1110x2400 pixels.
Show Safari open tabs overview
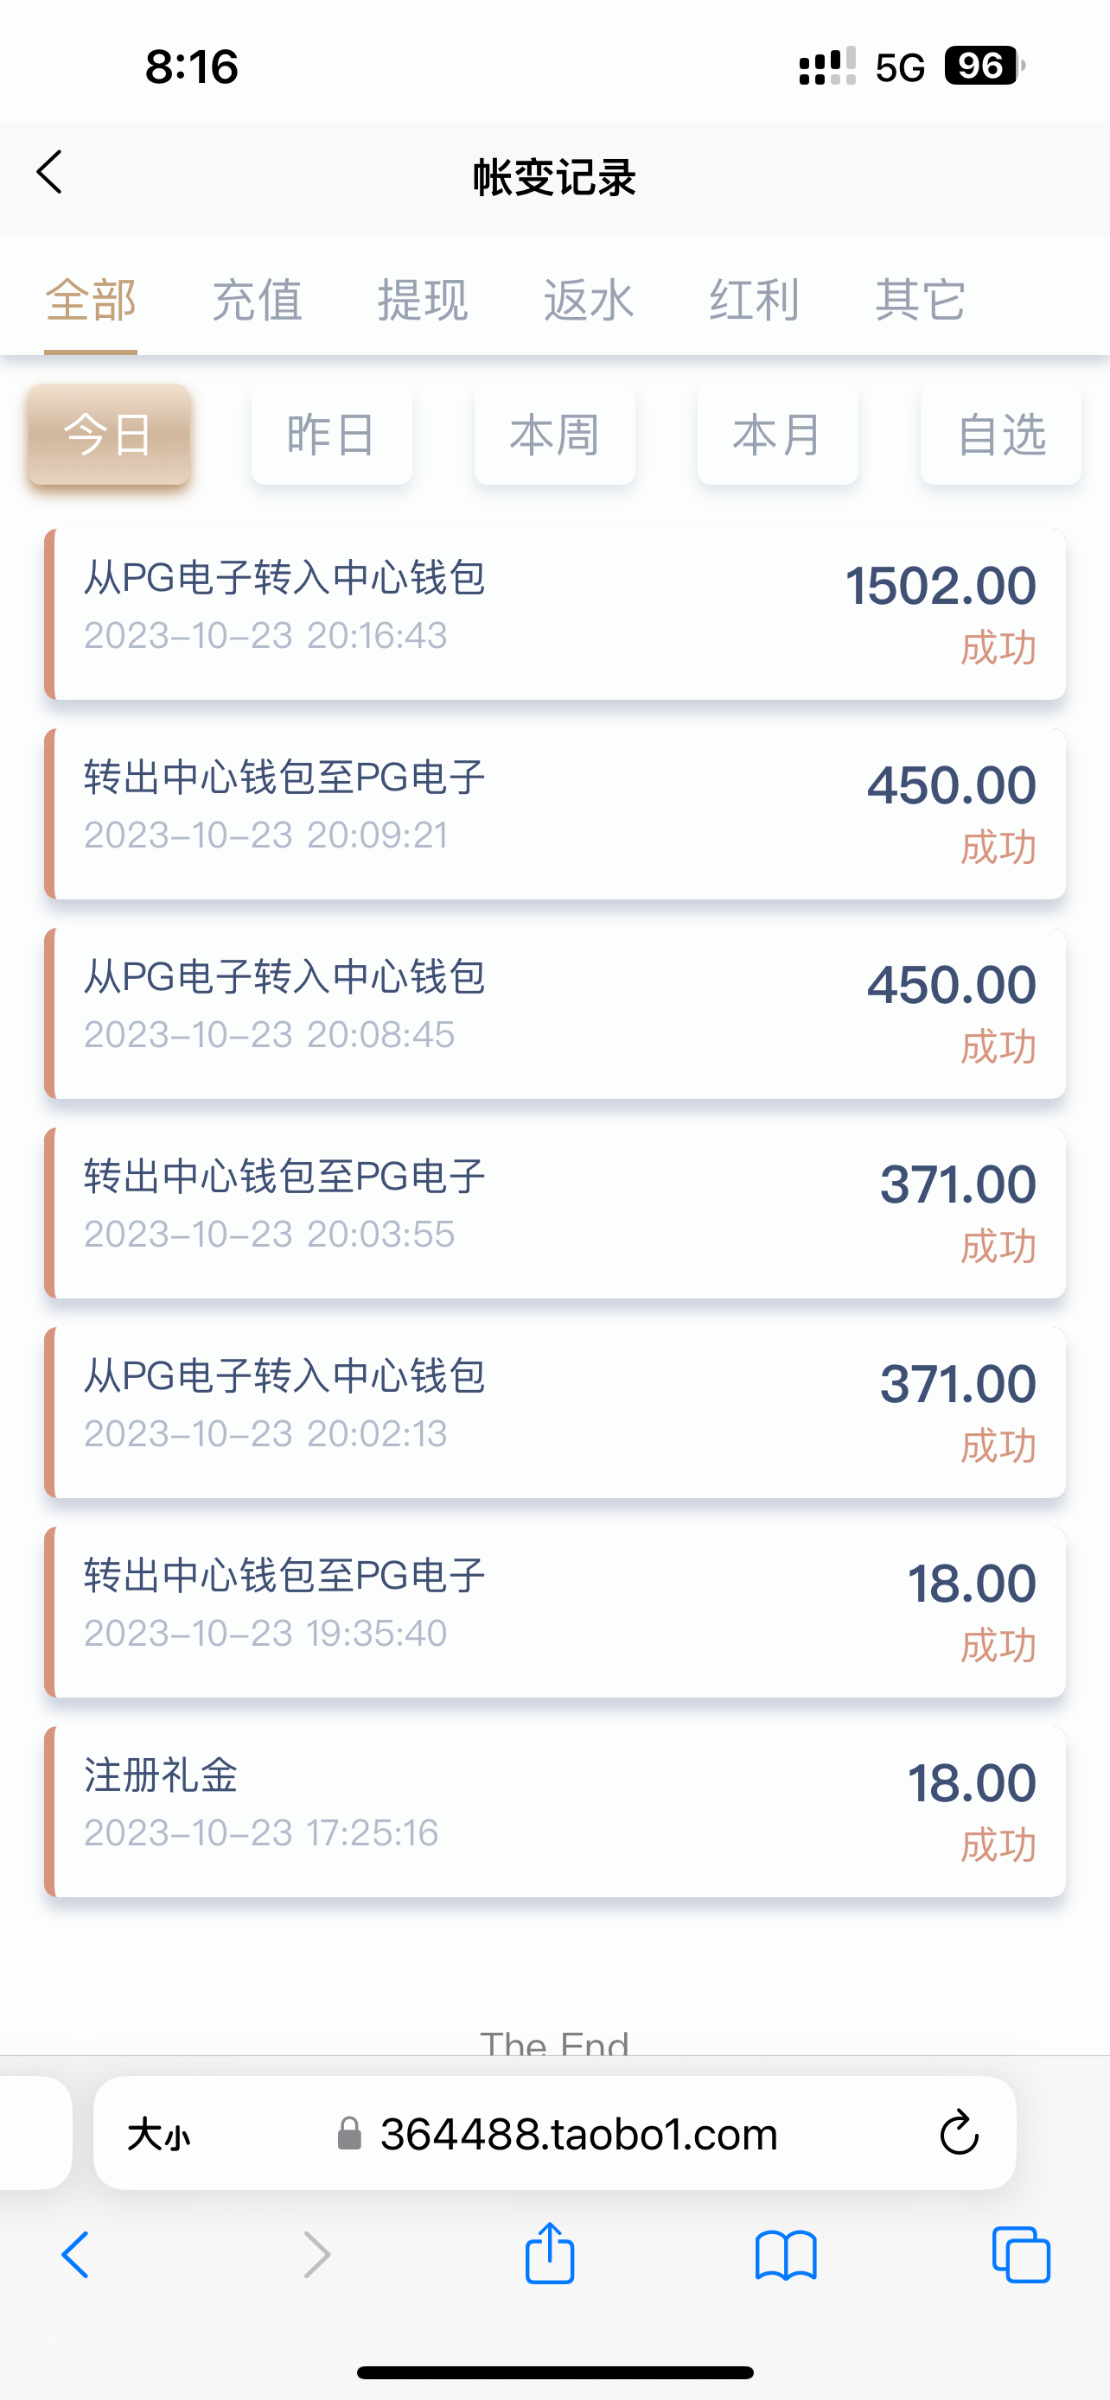point(1021,2256)
